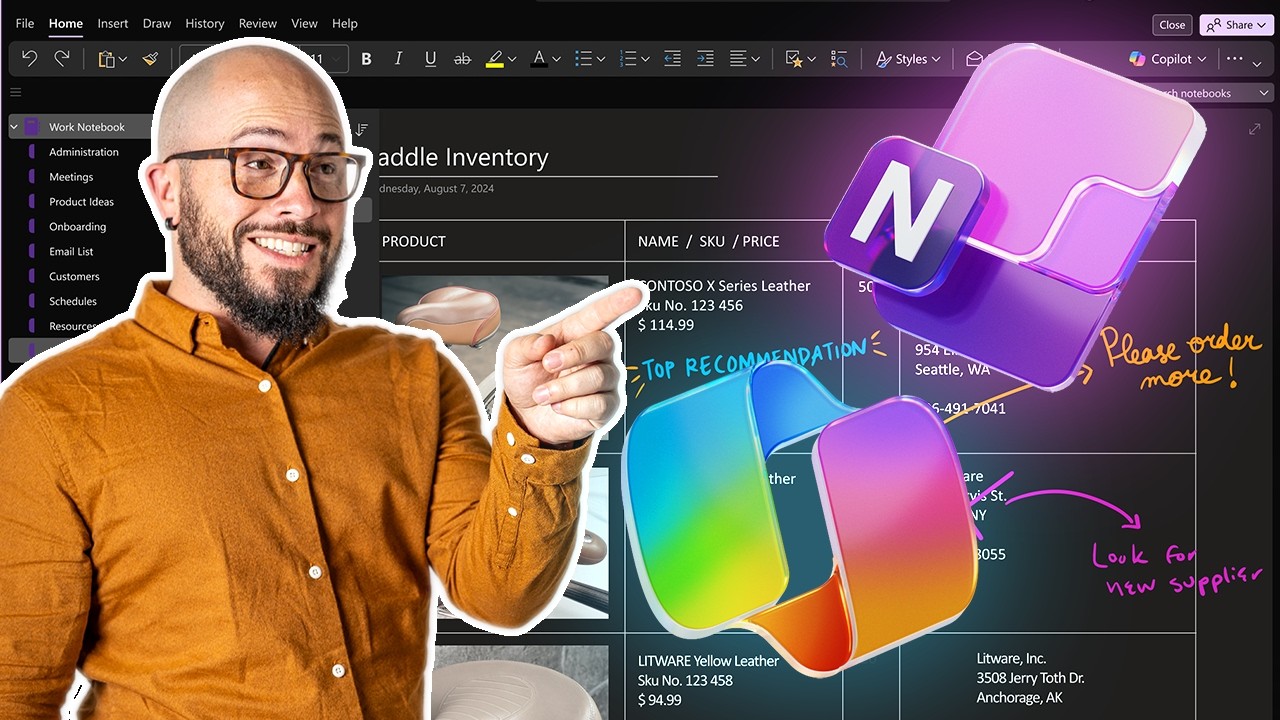Select the Format Painter tool
Viewport: 1280px width, 720px height.
tap(151, 59)
